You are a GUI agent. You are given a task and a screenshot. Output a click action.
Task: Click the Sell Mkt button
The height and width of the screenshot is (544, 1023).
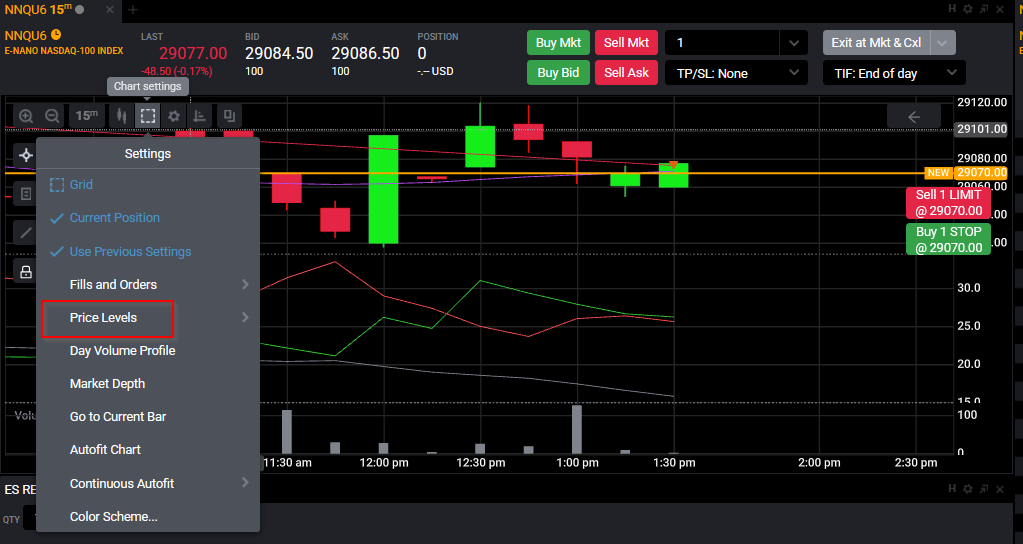(x=626, y=42)
